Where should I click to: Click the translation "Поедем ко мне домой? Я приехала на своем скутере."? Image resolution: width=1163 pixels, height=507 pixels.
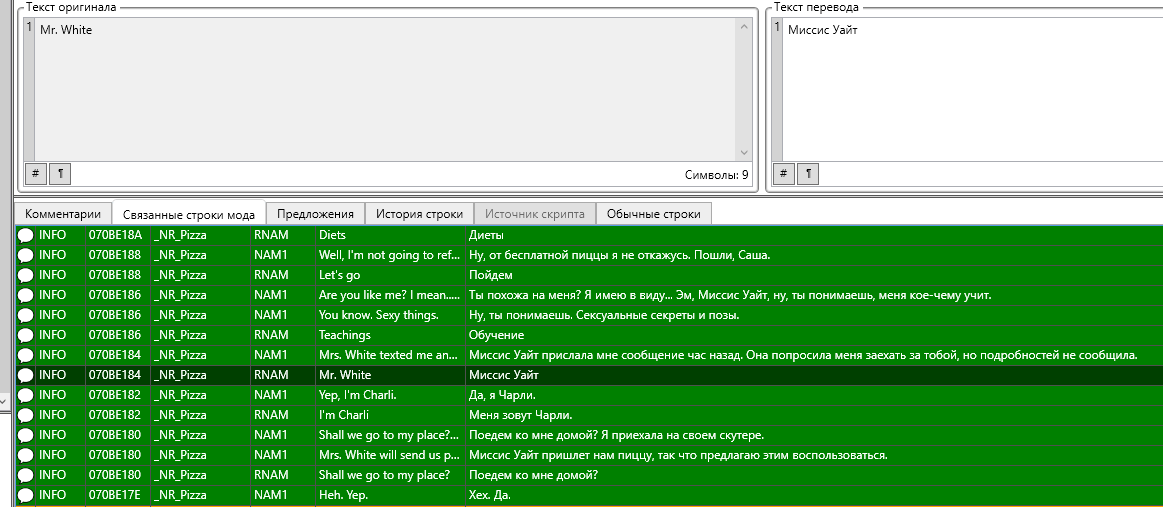click(x=616, y=435)
